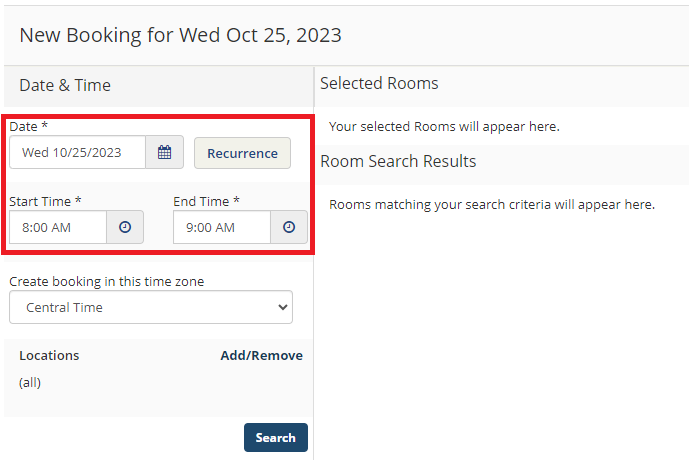The image size is (689, 460).
Task: Click the (all) locations text
Action: 30,382
